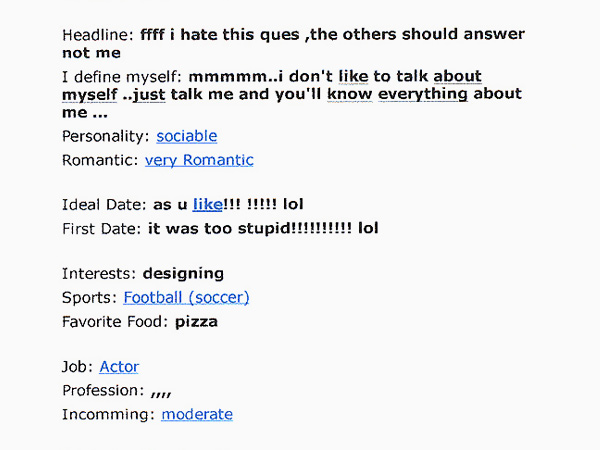The image size is (600, 450).
Task: Open the 'sociable' personality link
Action: (186, 136)
